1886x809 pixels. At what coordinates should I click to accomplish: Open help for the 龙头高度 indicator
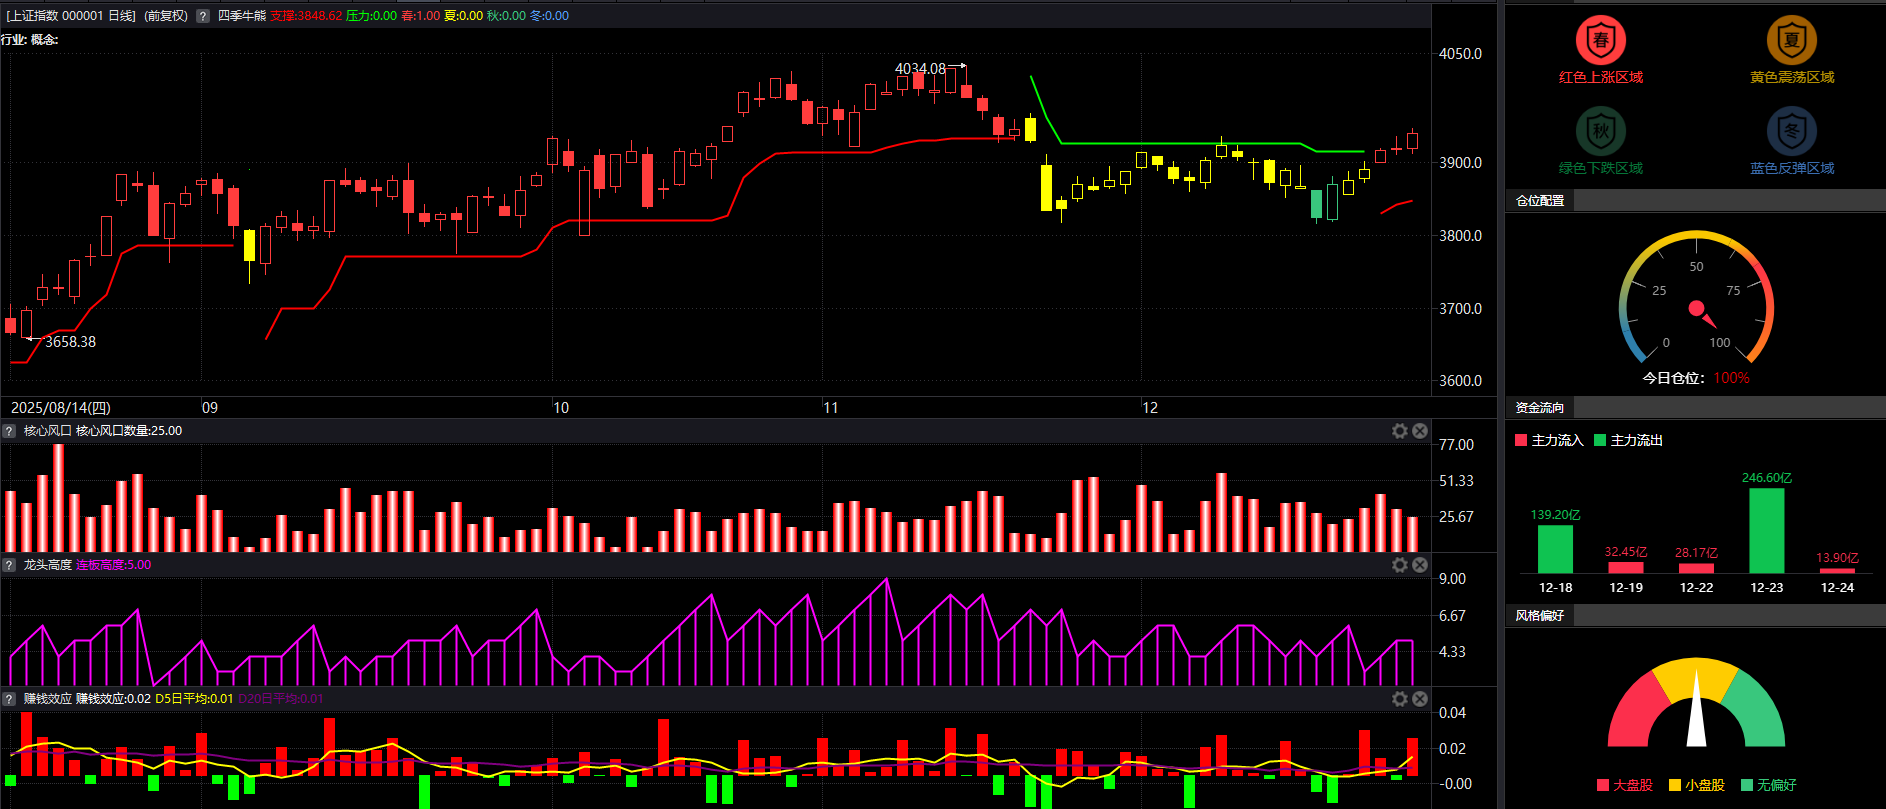point(9,565)
